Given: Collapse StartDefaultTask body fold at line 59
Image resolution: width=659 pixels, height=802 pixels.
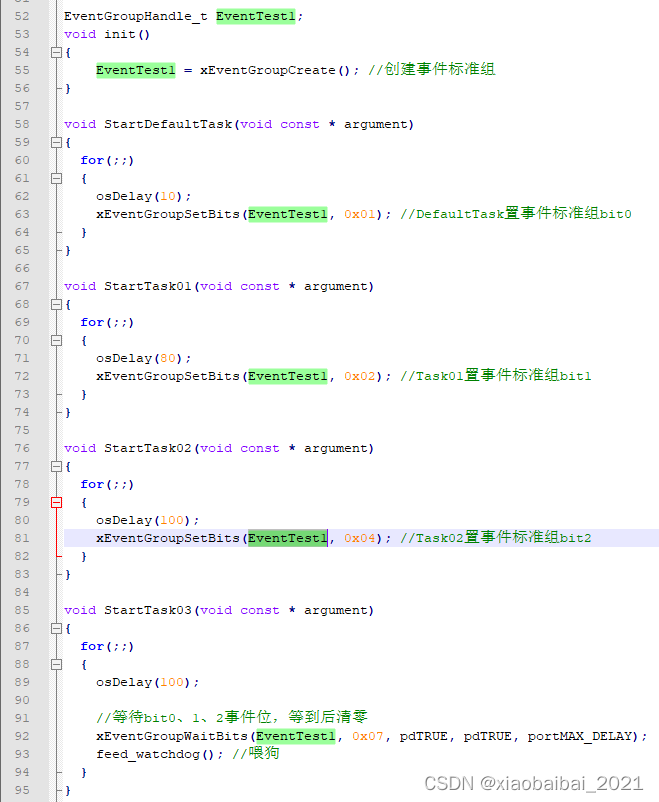Looking at the screenshot, I should click(56, 142).
